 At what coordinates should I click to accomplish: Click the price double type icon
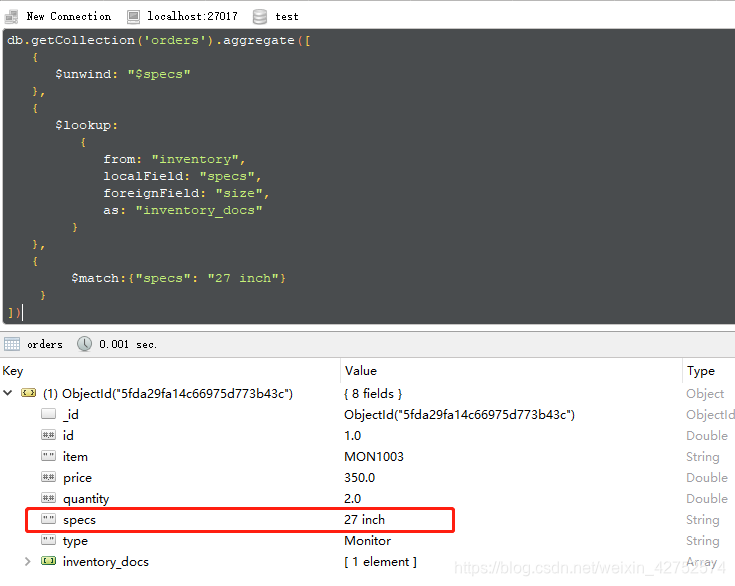pos(48,477)
